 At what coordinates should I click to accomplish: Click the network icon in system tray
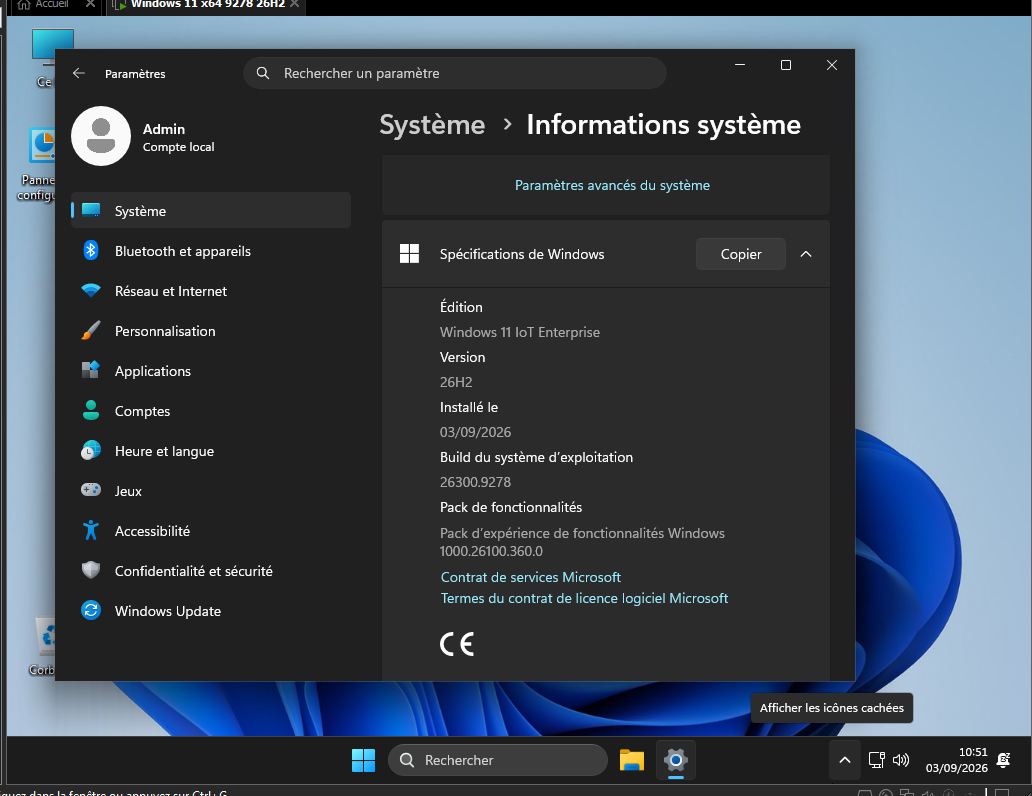click(877, 760)
